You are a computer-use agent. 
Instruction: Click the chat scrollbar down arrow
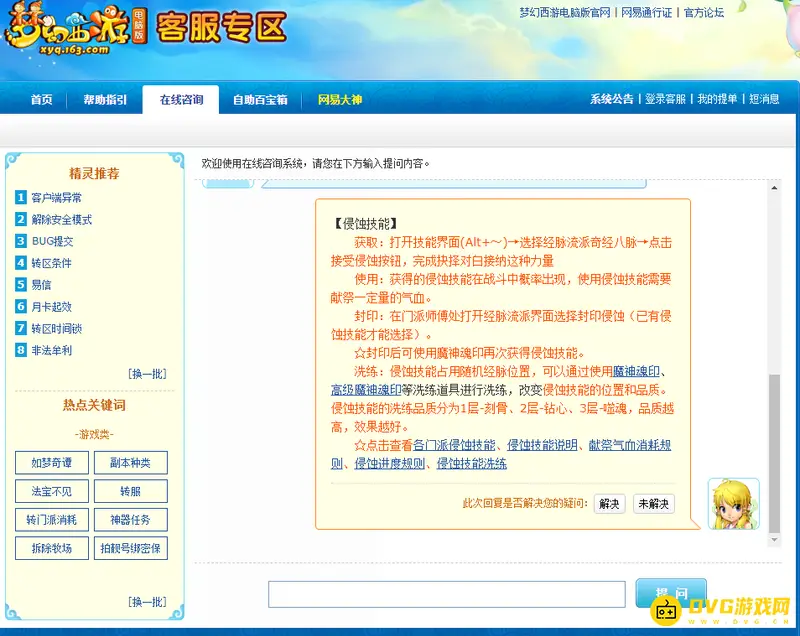point(774,540)
